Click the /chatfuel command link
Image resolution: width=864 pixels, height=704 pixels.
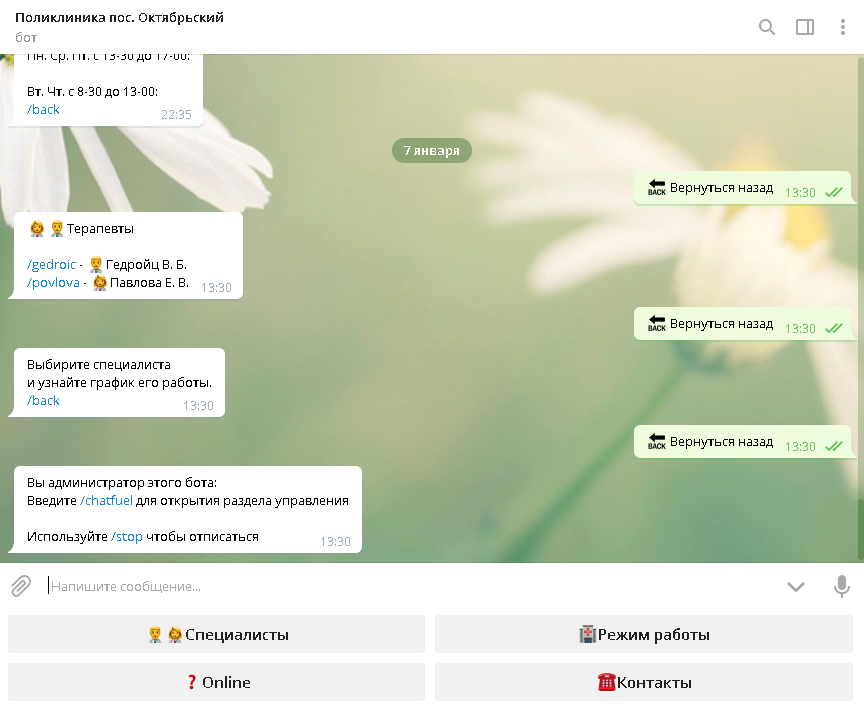106,501
